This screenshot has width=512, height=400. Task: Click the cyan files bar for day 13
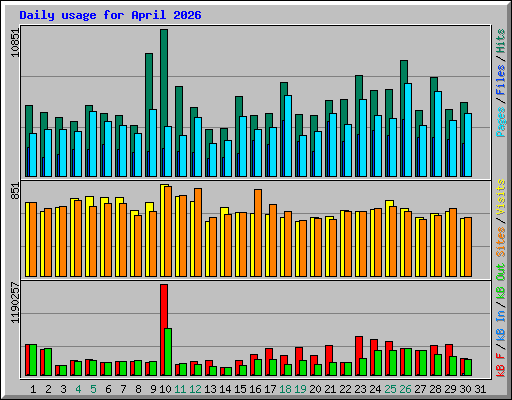click(213, 160)
